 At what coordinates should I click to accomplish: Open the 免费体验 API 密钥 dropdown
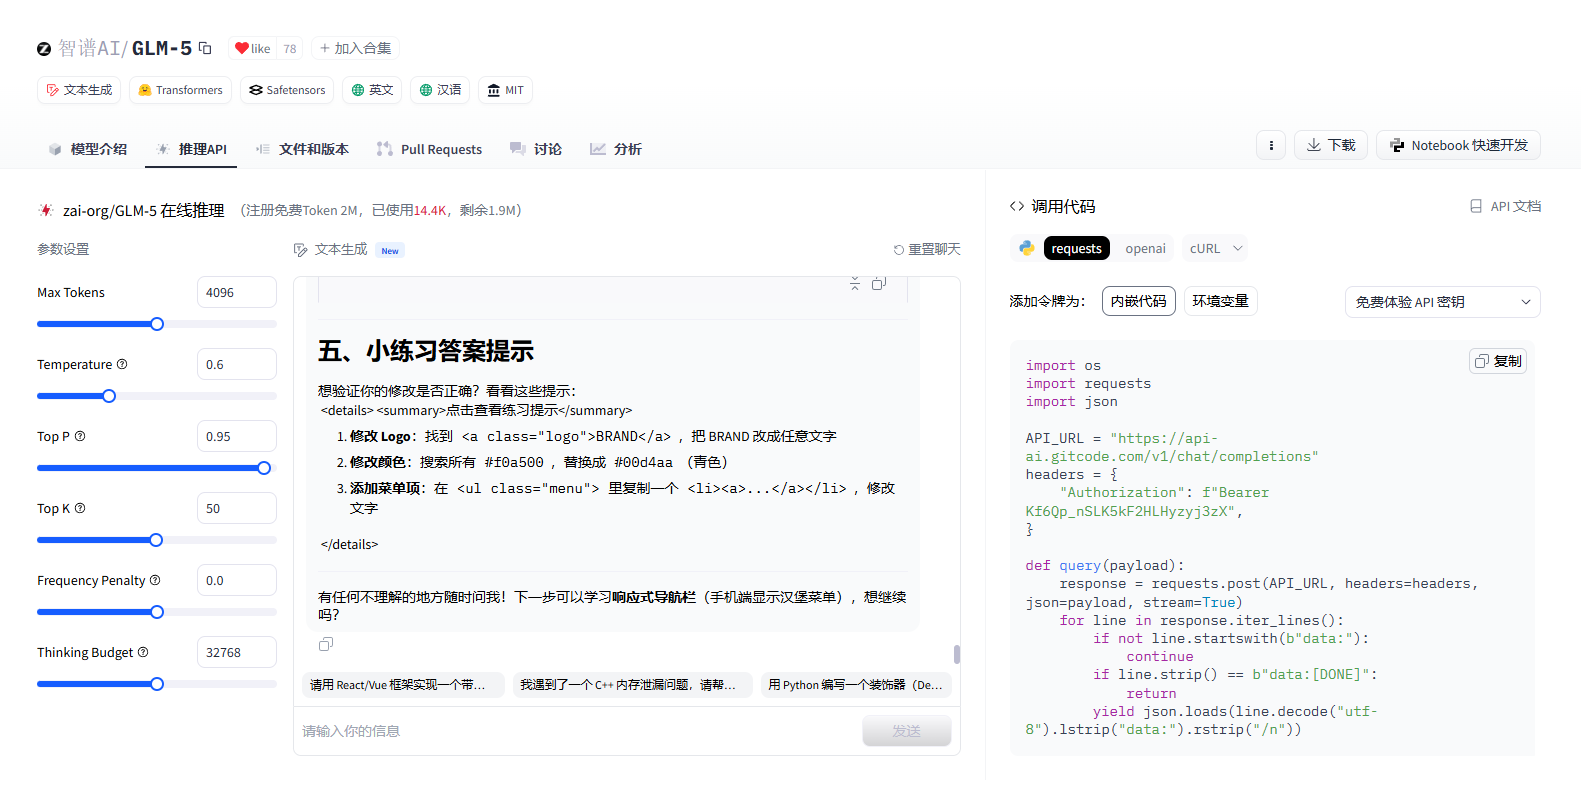[x=1443, y=302]
